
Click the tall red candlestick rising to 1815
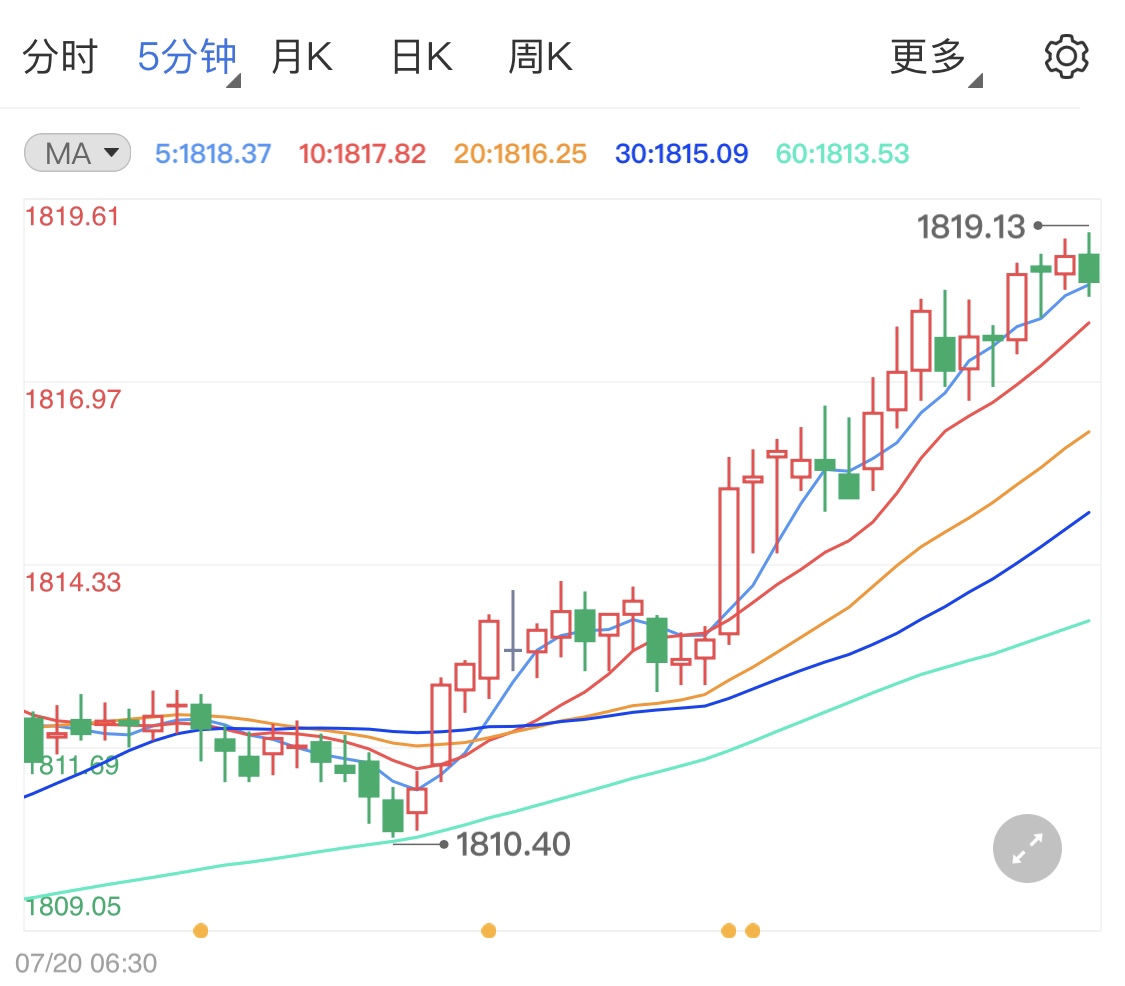pos(729,561)
